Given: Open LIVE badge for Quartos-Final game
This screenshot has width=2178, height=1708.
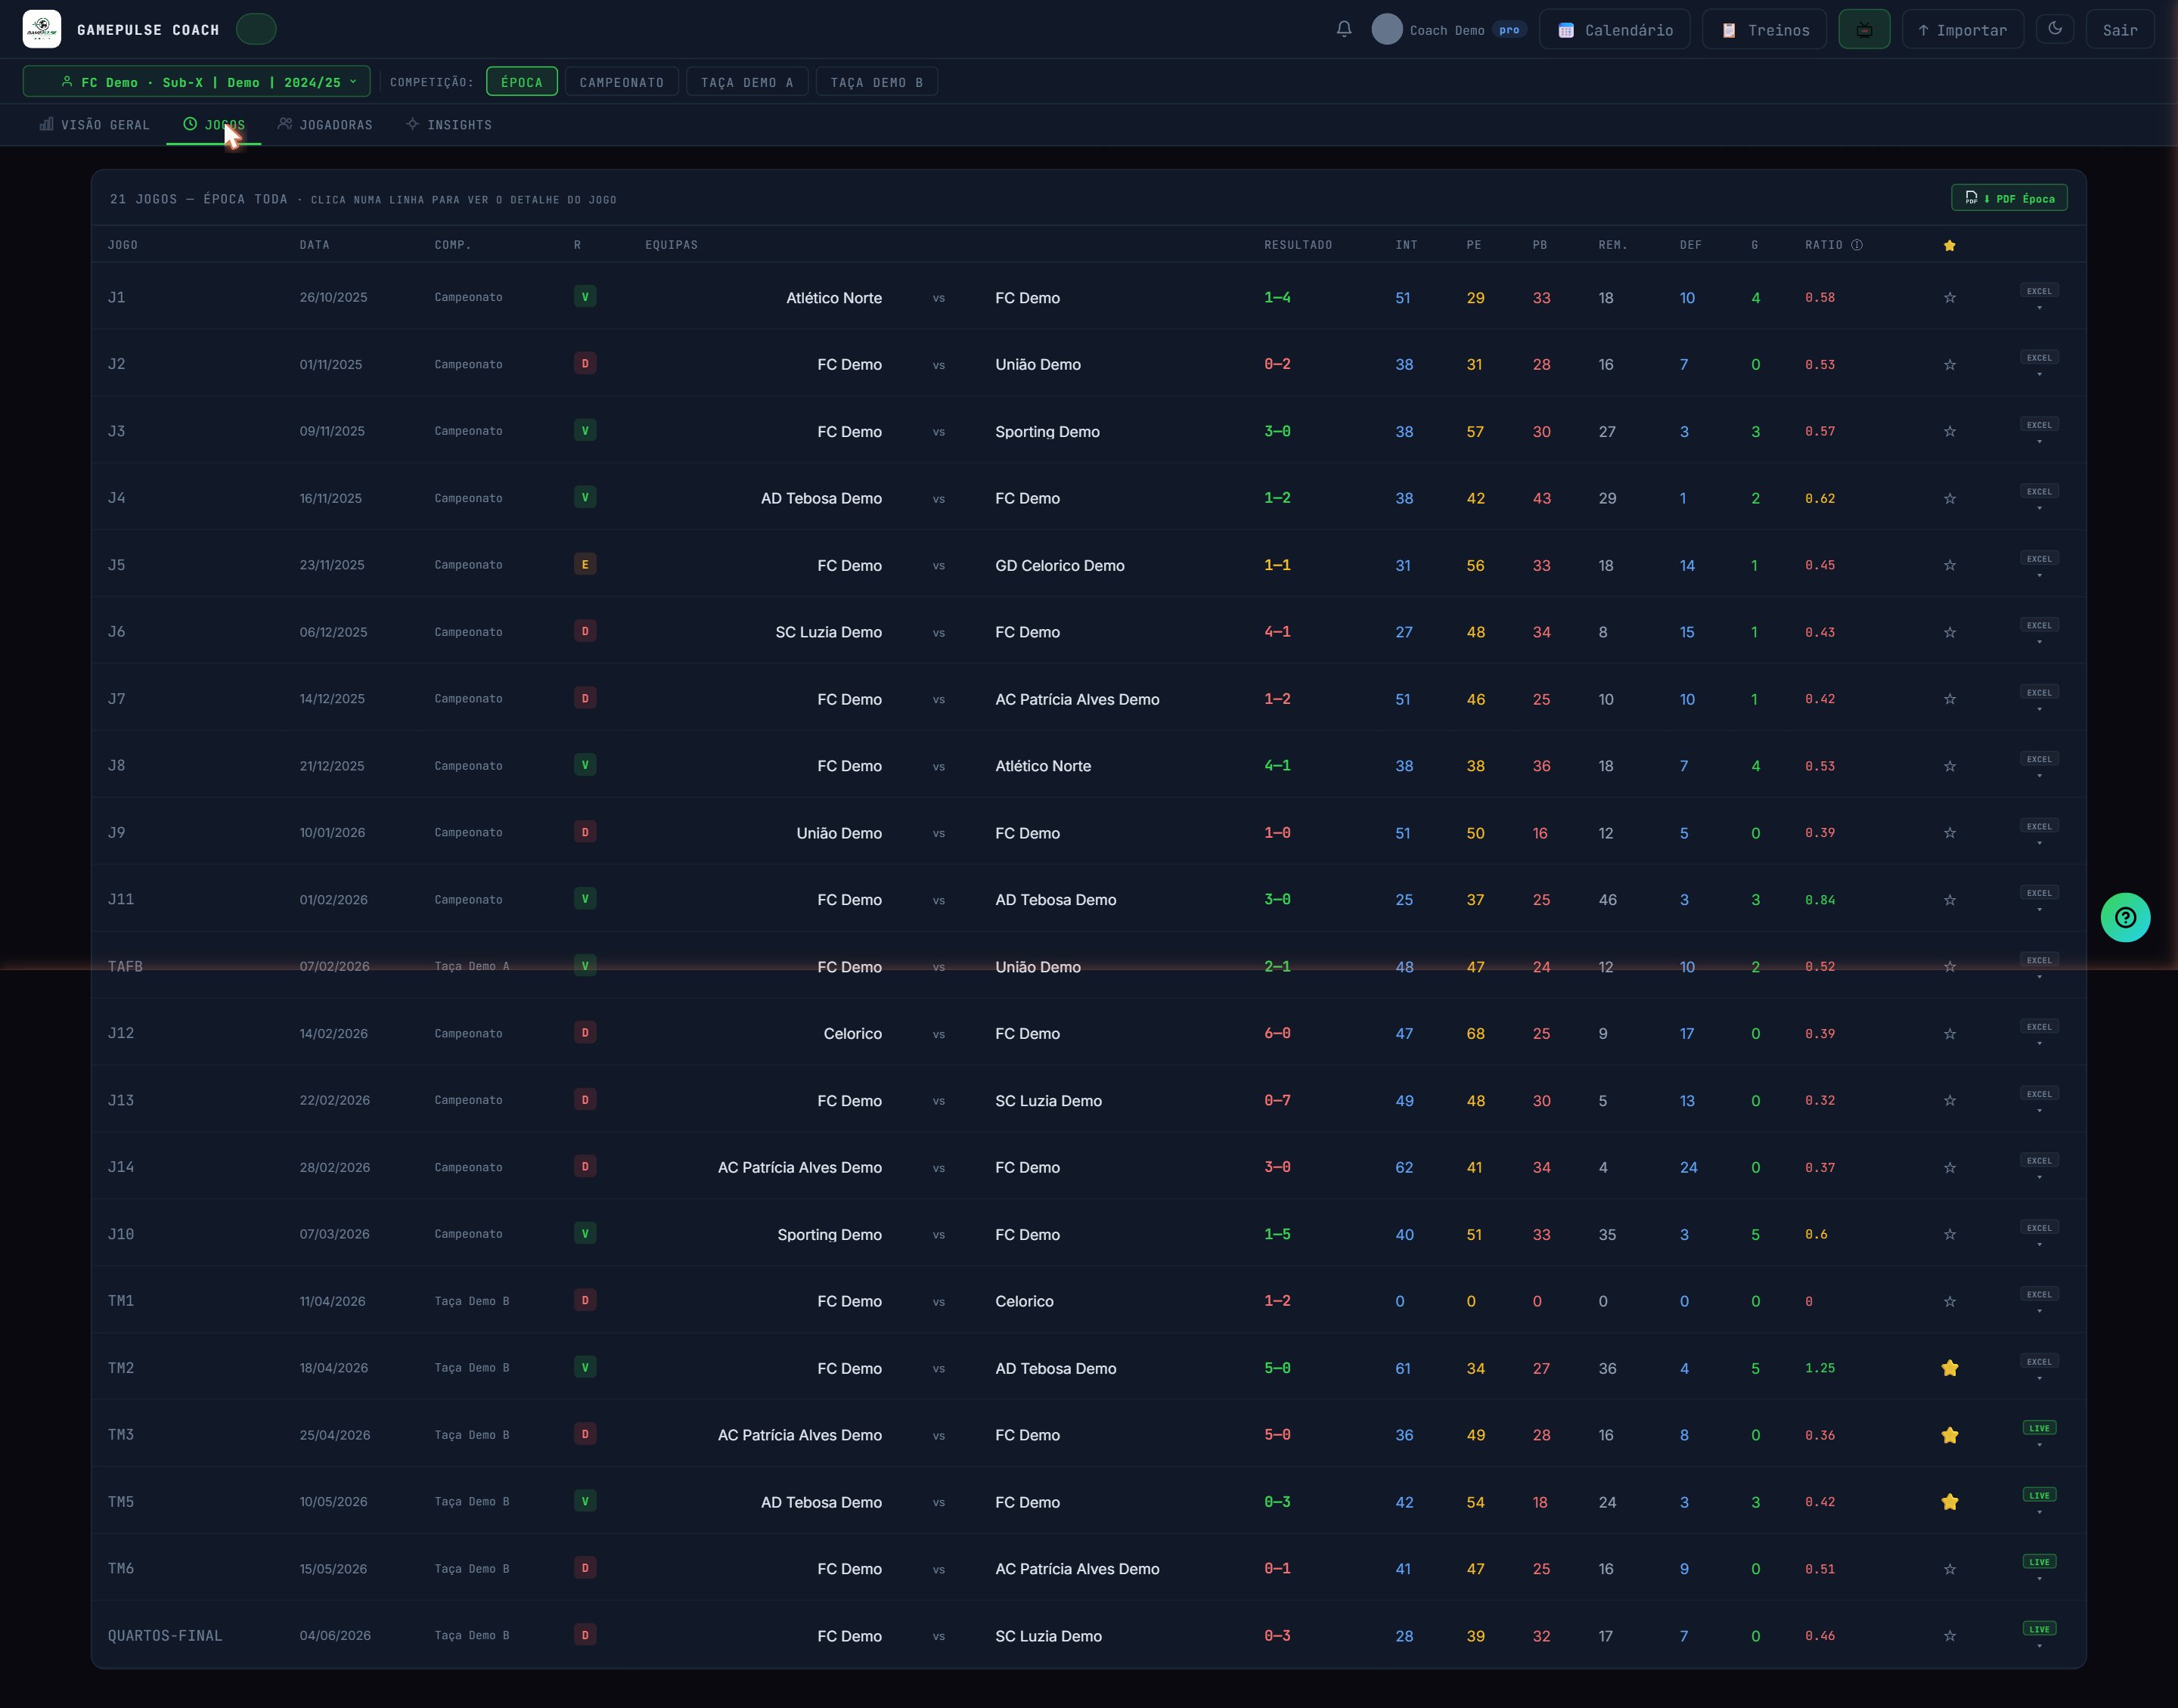Looking at the screenshot, I should [x=2039, y=1629].
